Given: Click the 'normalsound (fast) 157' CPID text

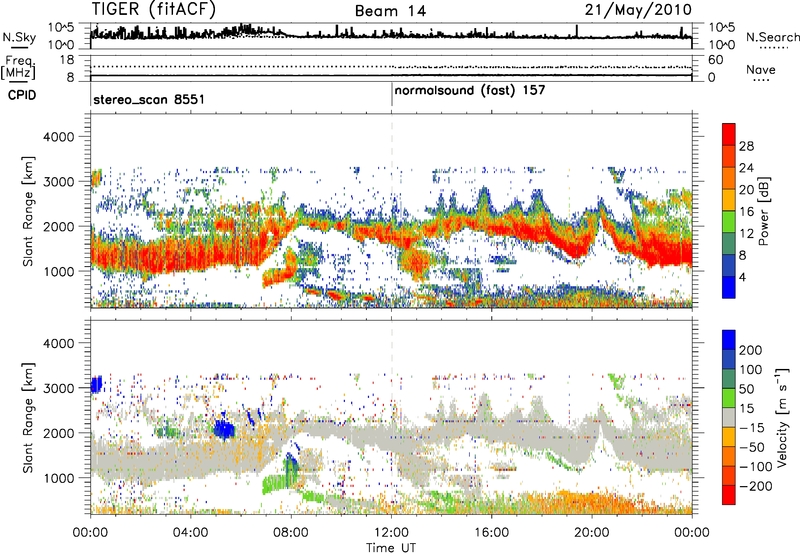Looking at the screenshot, I should pos(470,91).
